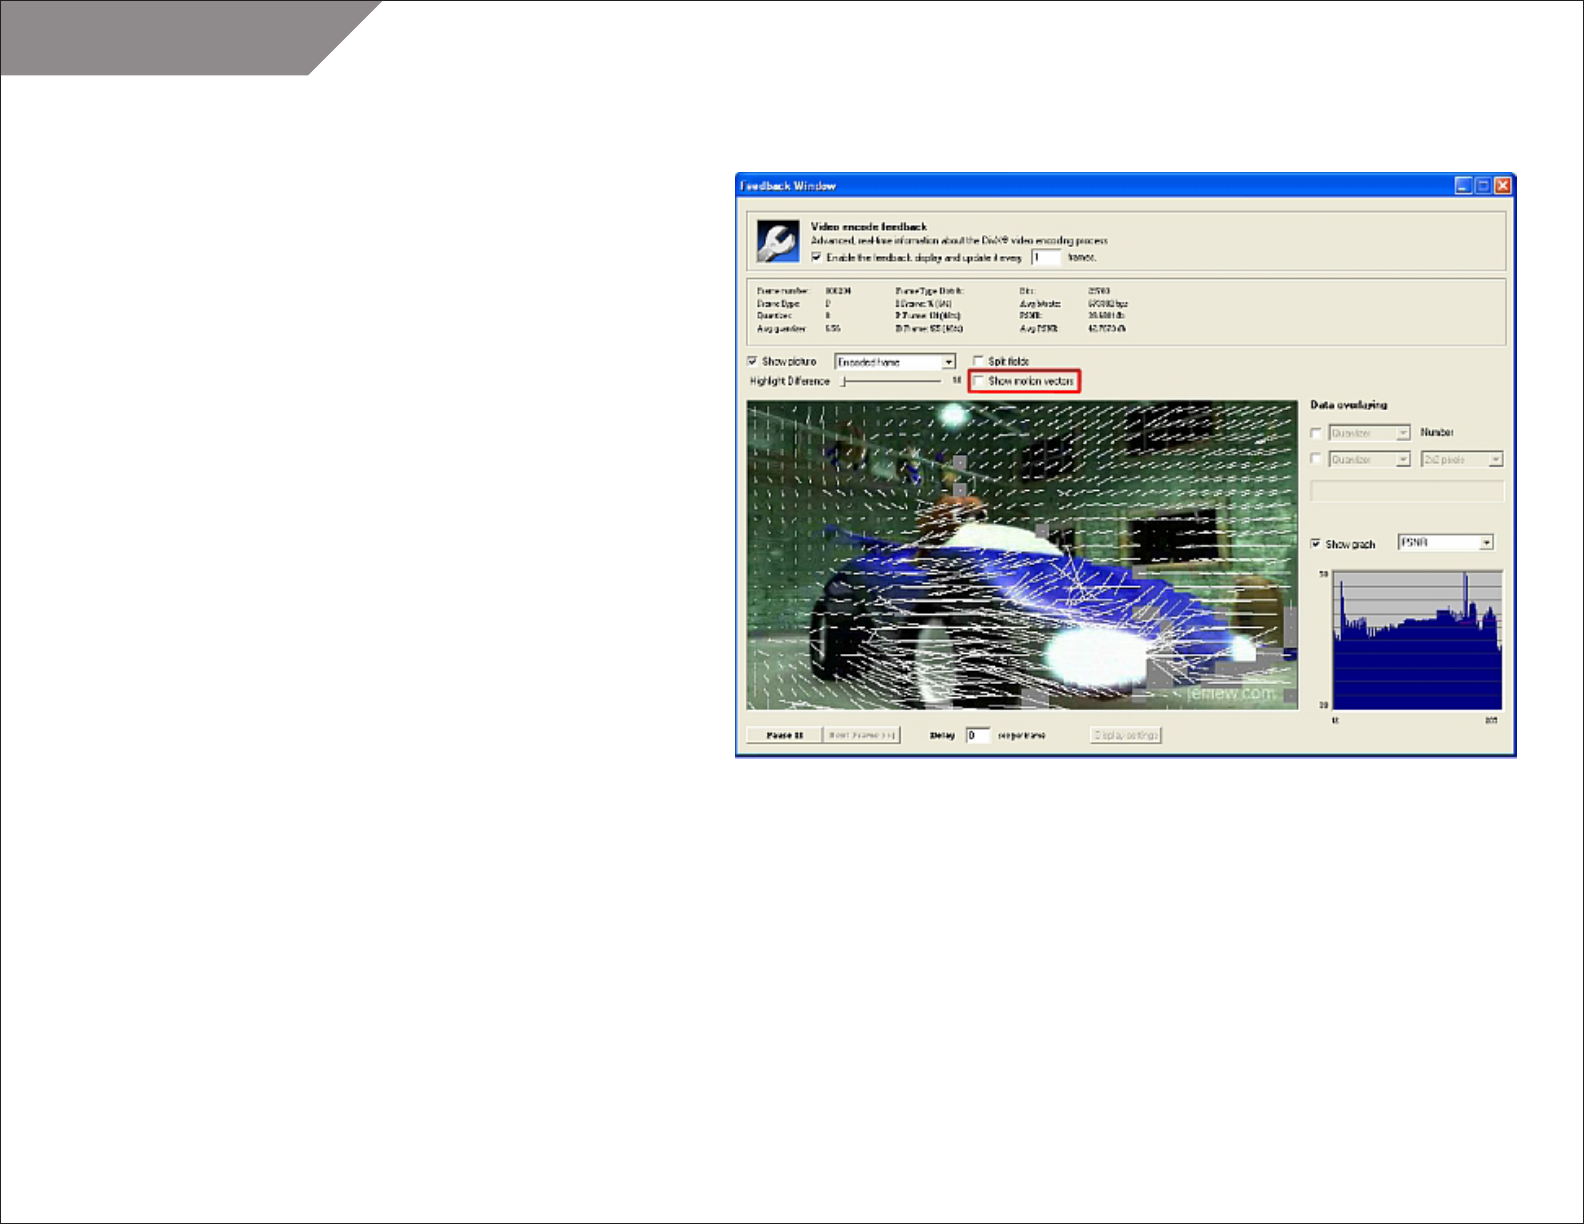
Task: Uncheck the Show picture checkbox
Action: (753, 361)
